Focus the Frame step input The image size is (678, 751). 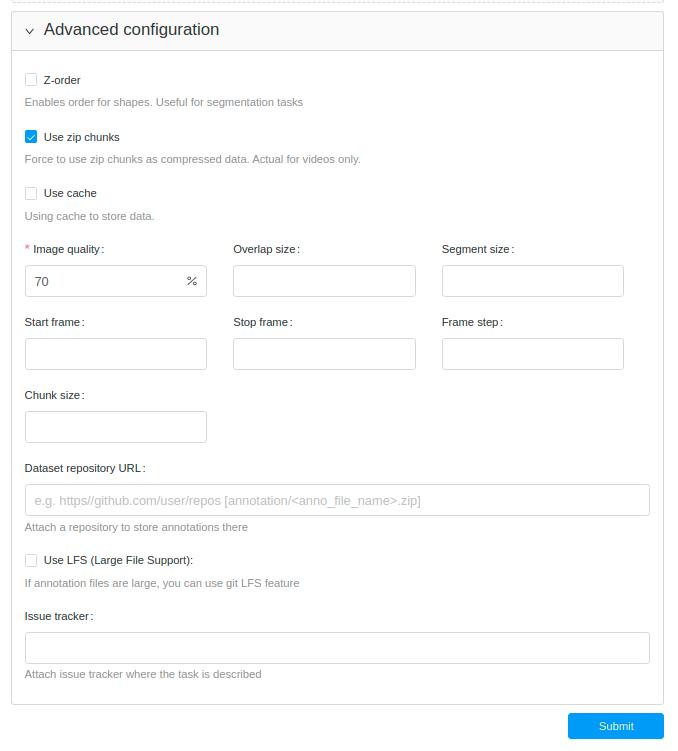(532, 354)
